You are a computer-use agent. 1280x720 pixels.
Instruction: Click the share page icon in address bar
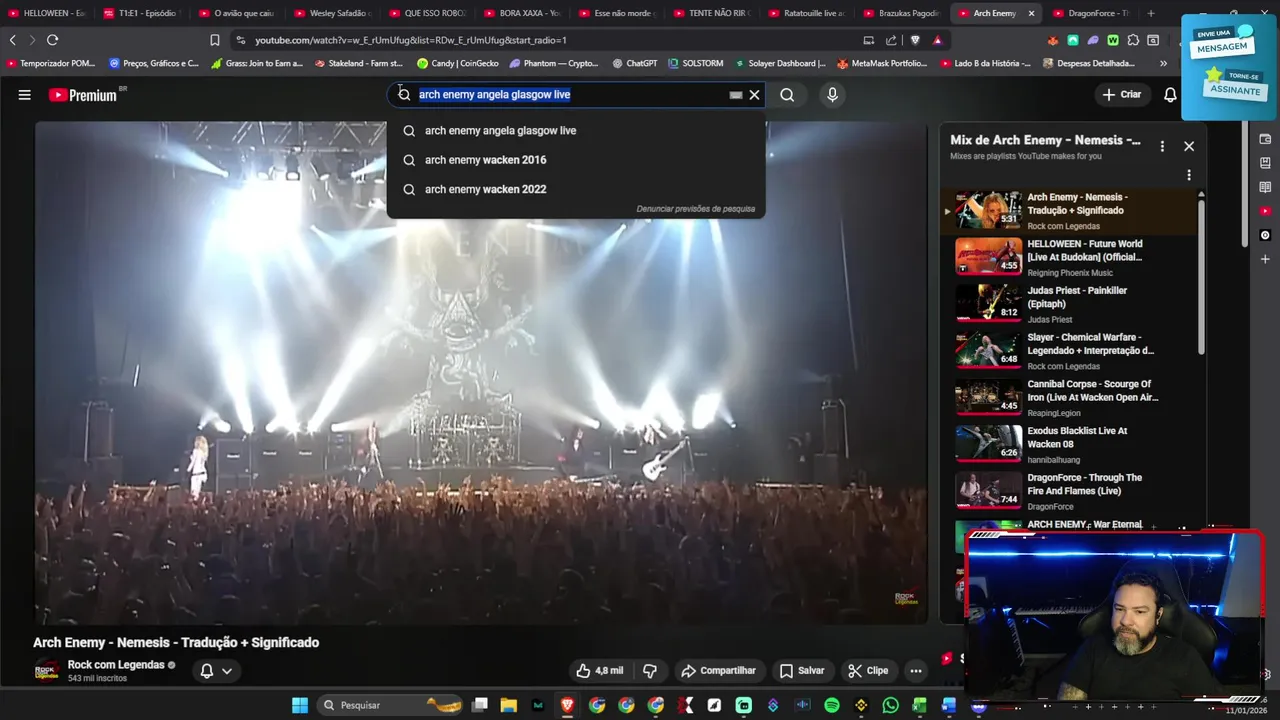(x=891, y=40)
